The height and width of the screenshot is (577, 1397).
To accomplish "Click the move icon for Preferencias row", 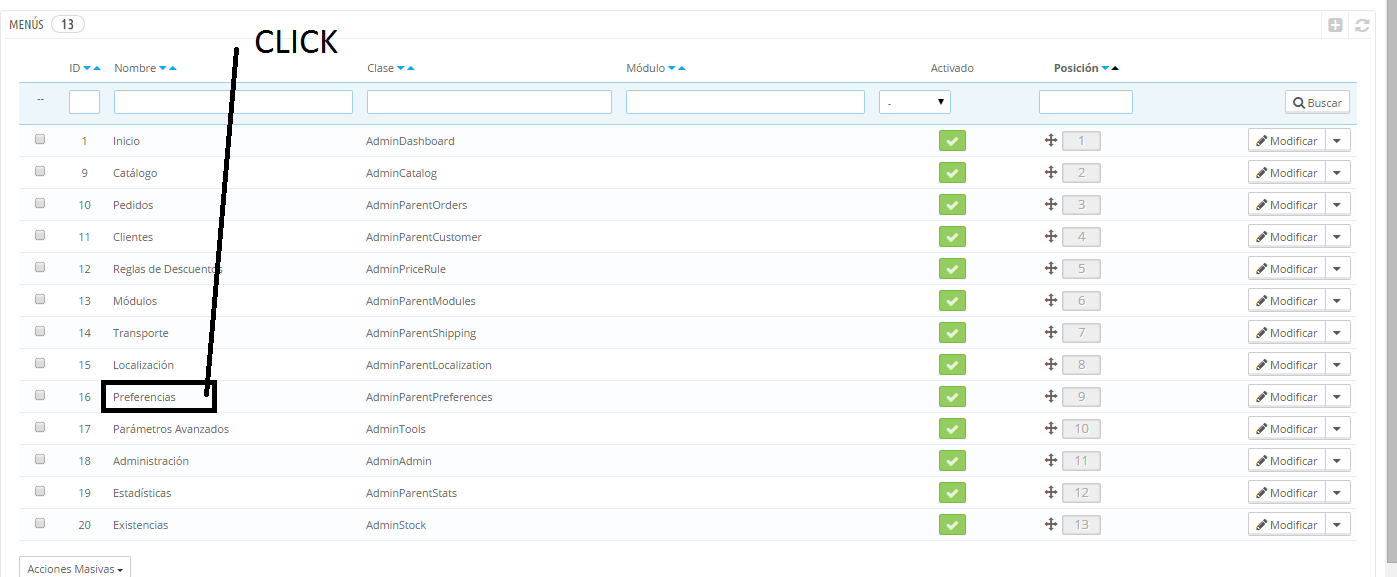I will [x=1051, y=397].
